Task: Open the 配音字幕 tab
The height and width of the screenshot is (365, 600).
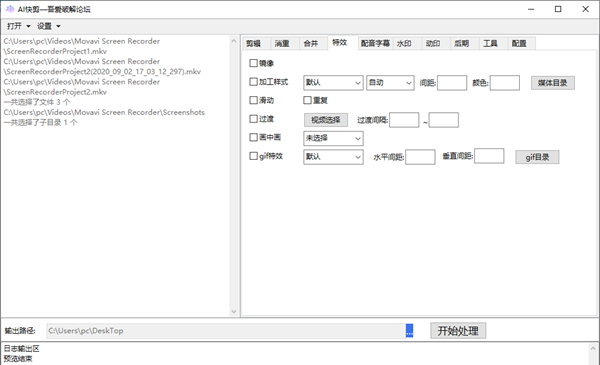Action: point(375,44)
